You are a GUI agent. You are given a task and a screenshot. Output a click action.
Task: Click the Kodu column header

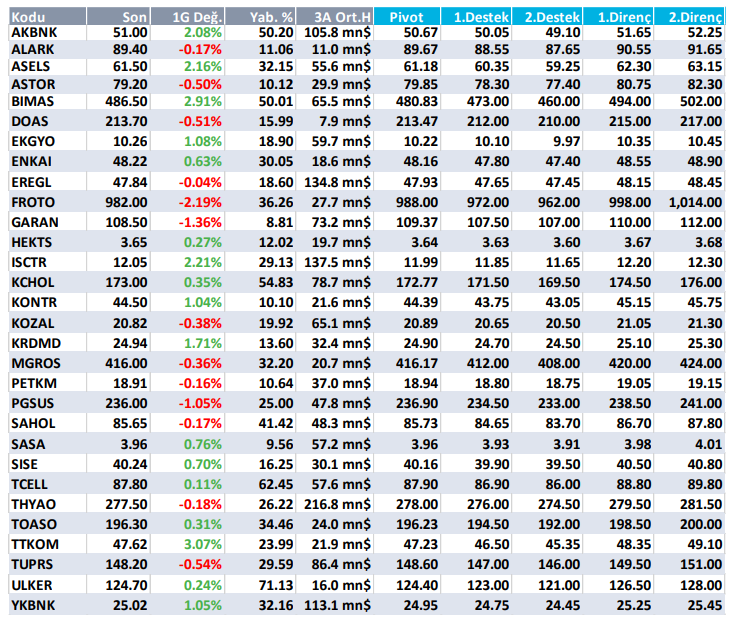[30, 17]
